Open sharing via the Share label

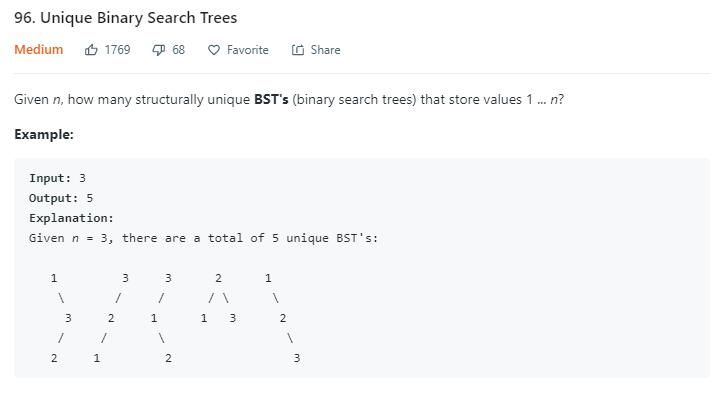click(x=326, y=50)
